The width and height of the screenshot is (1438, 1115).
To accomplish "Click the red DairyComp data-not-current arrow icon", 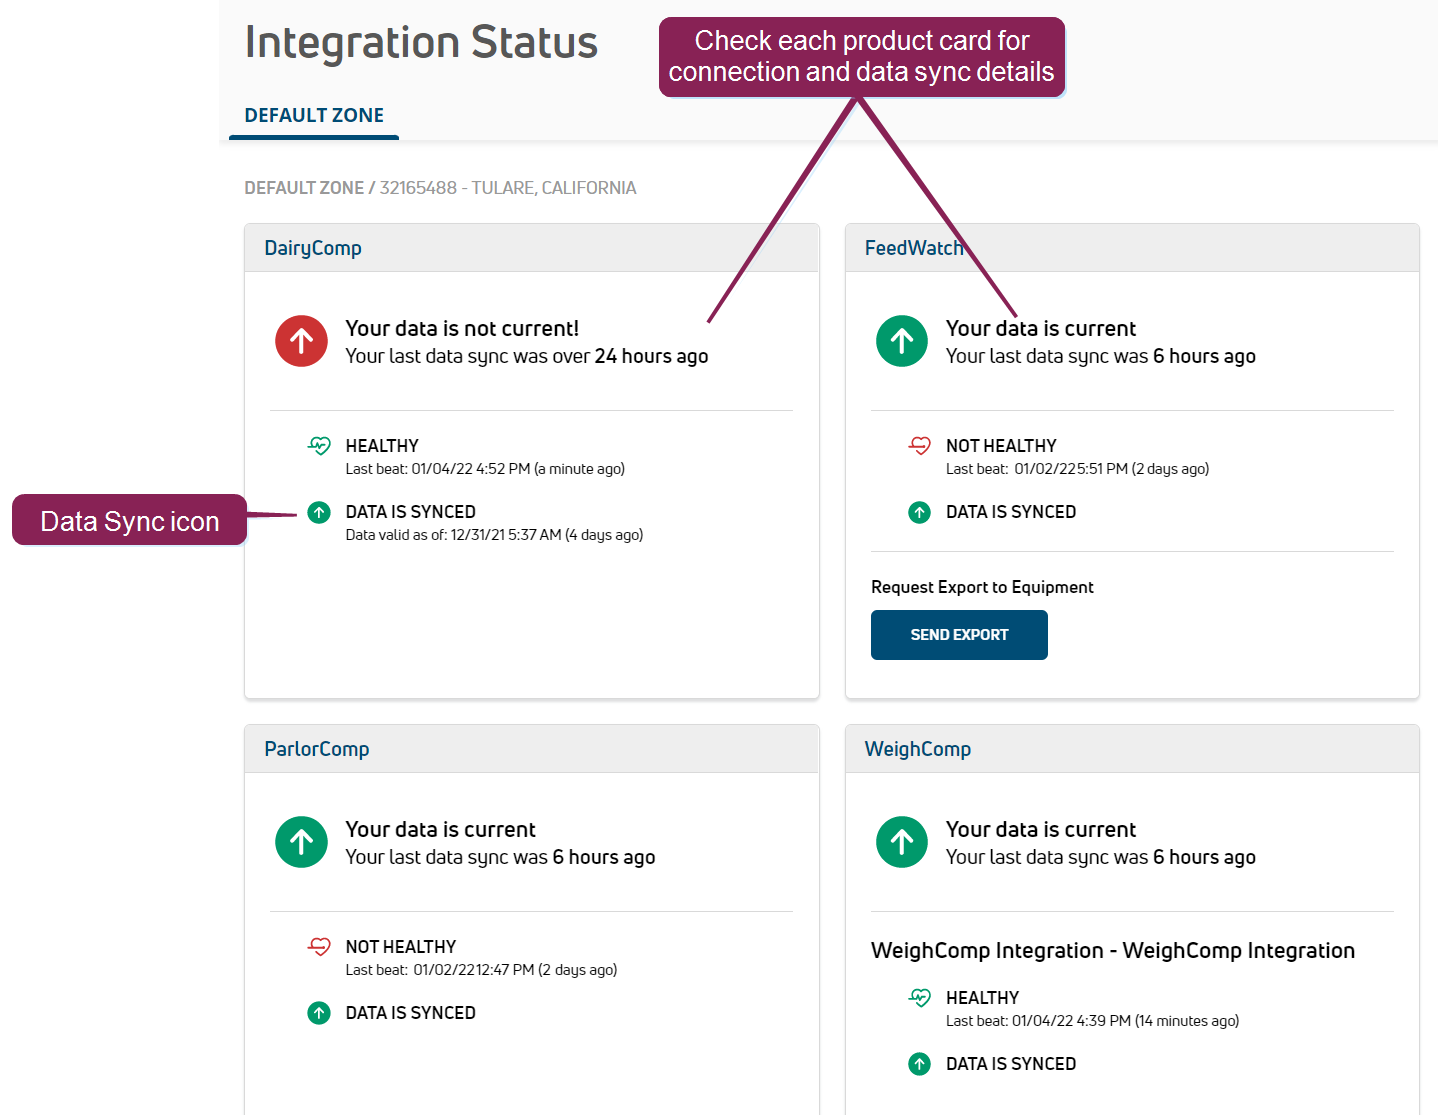I will [301, 342].
